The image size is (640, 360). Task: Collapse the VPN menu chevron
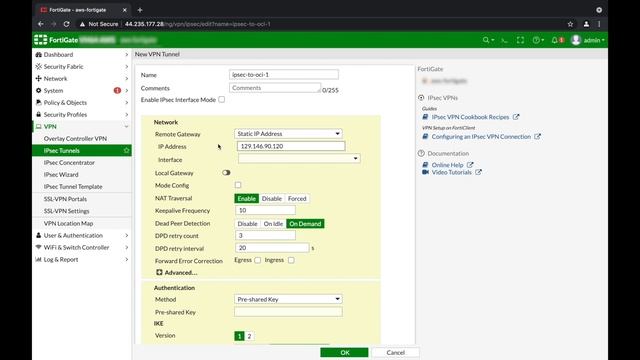(127, 127)
